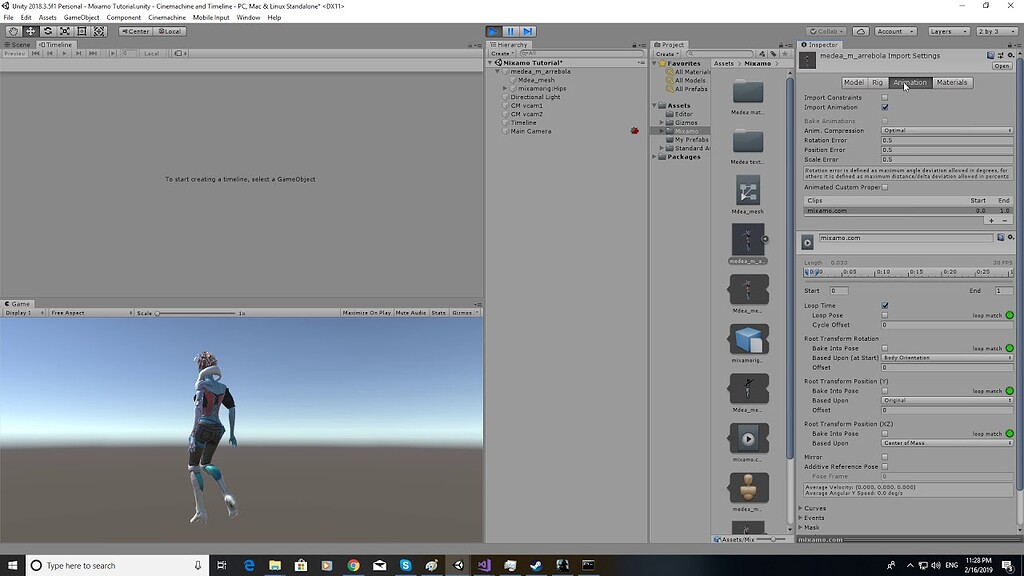Open the Based Upon dropdown showing Center of Mass
The height and width of the screenshot is (576, 1024).
[946, 443]
